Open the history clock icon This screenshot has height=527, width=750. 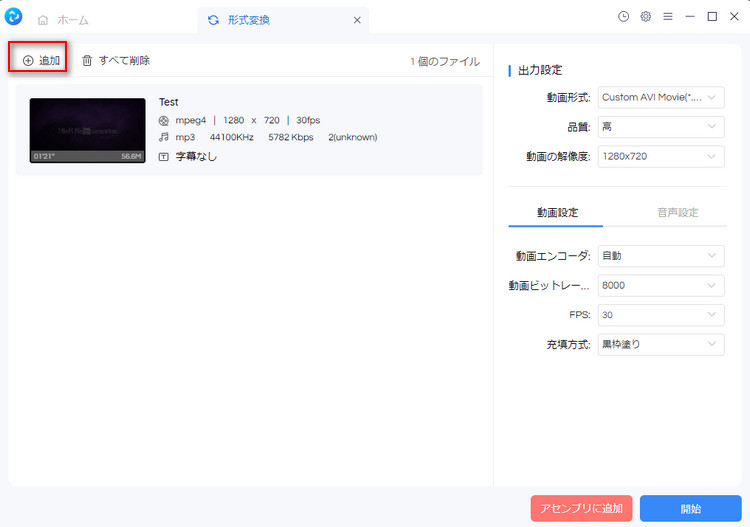[624, 17]
